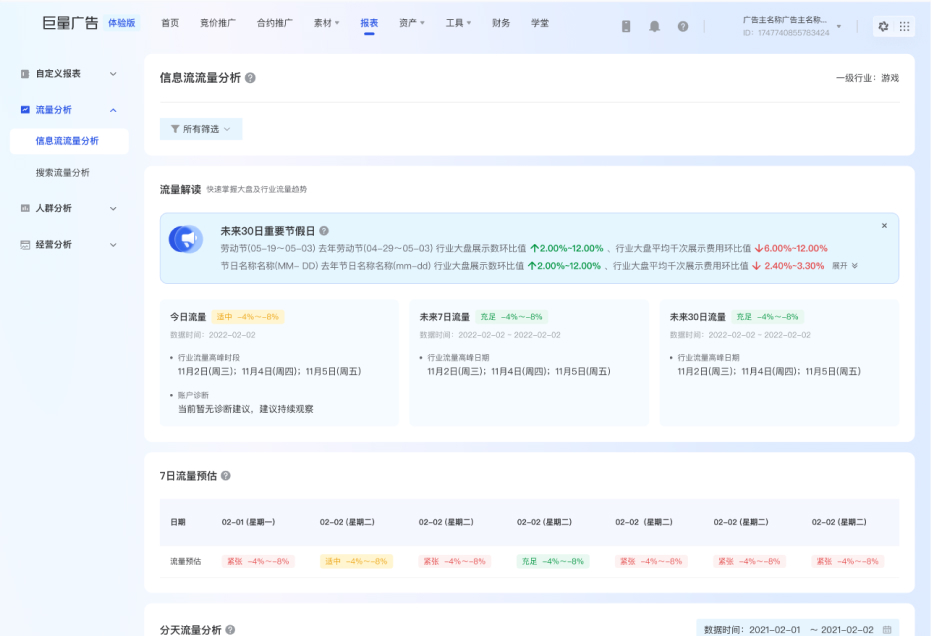This screenshot has width=932, height=636.
Task: Open 竞价推广 in top navigation
Action: (x=218, y=23)
